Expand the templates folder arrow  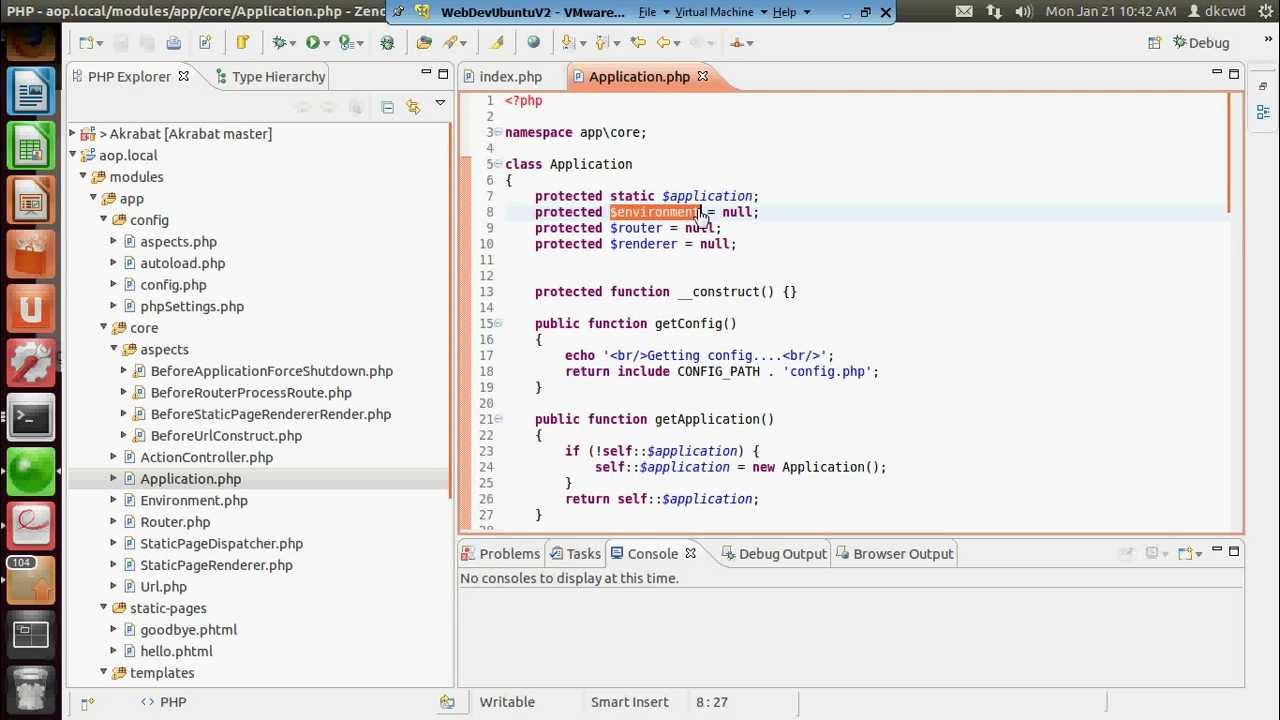(x=103, y=673)
